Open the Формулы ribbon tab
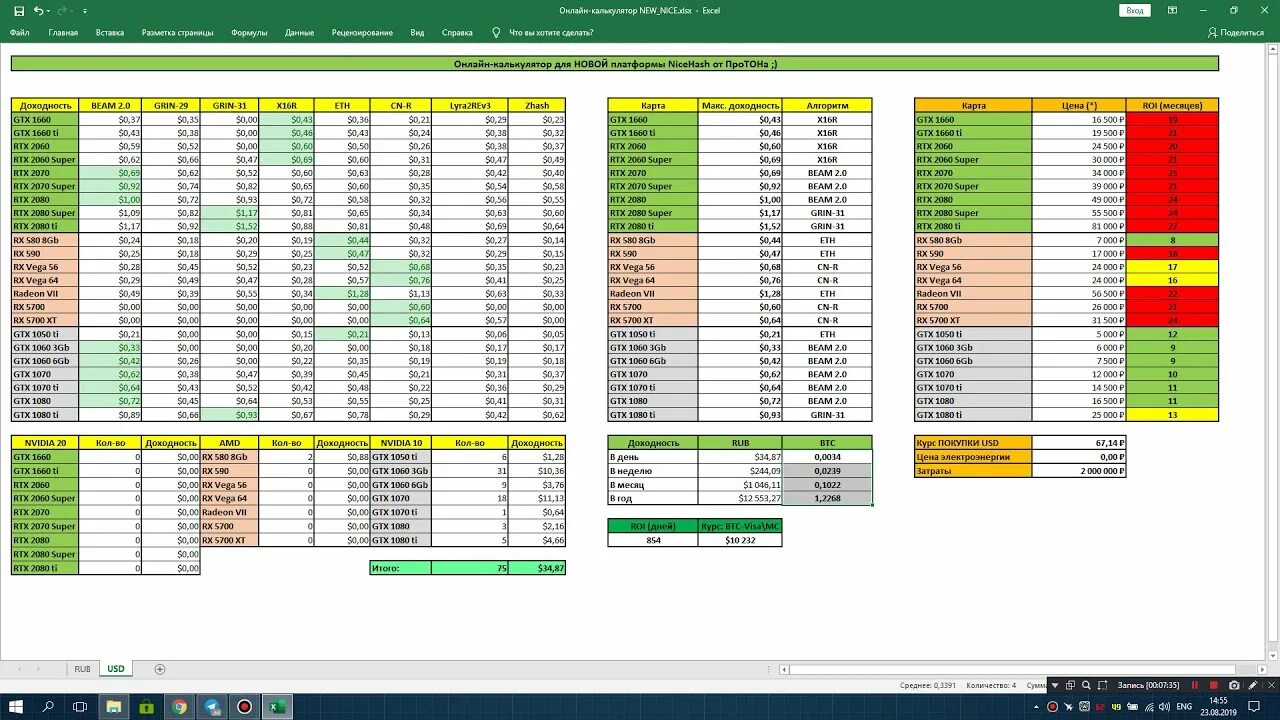 pos(249,32)
